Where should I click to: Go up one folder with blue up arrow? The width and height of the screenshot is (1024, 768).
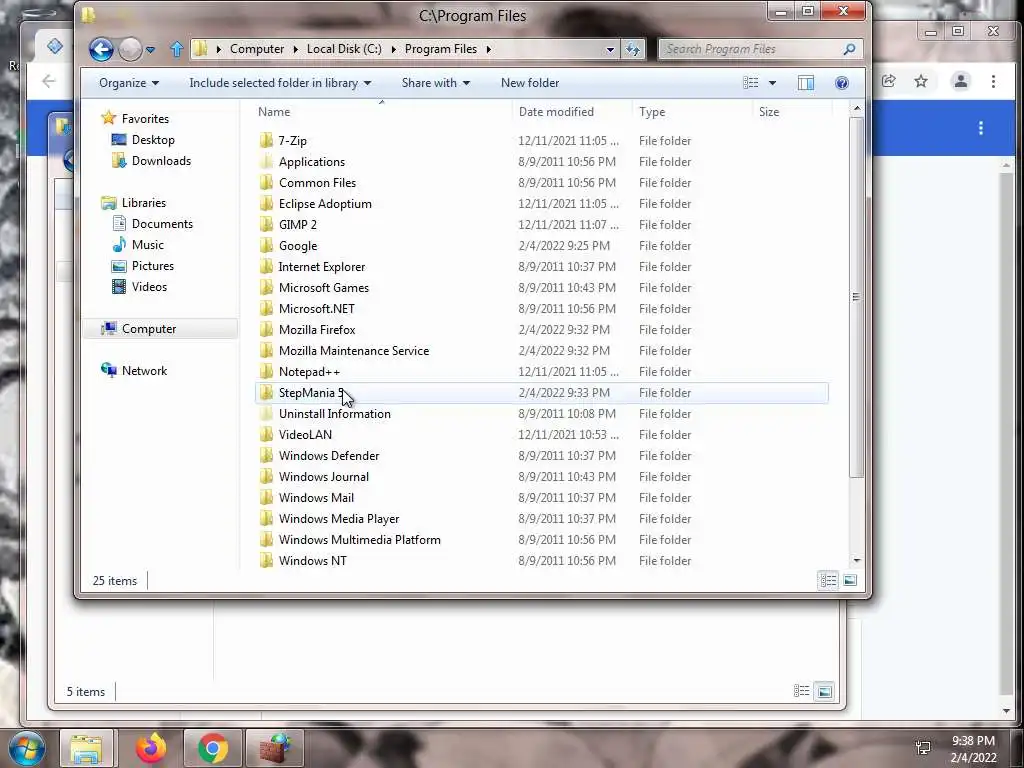176,49
